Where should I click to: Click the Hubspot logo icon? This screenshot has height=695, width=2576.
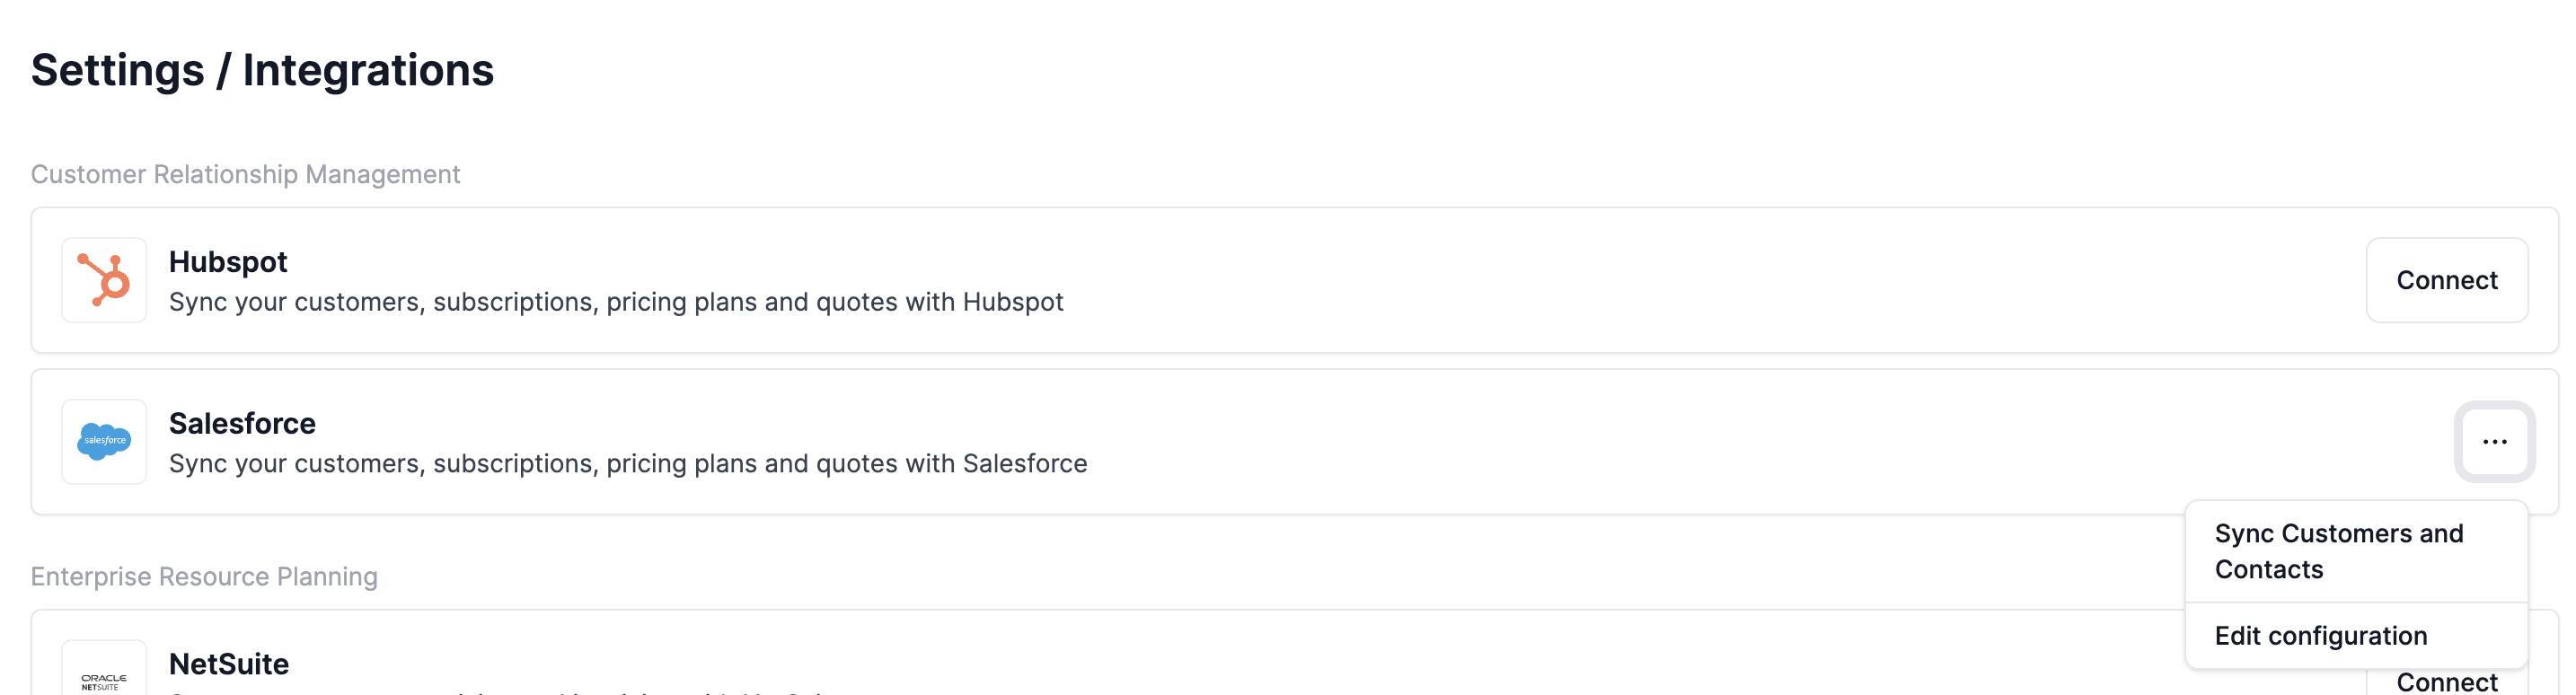tap(104, 280)
